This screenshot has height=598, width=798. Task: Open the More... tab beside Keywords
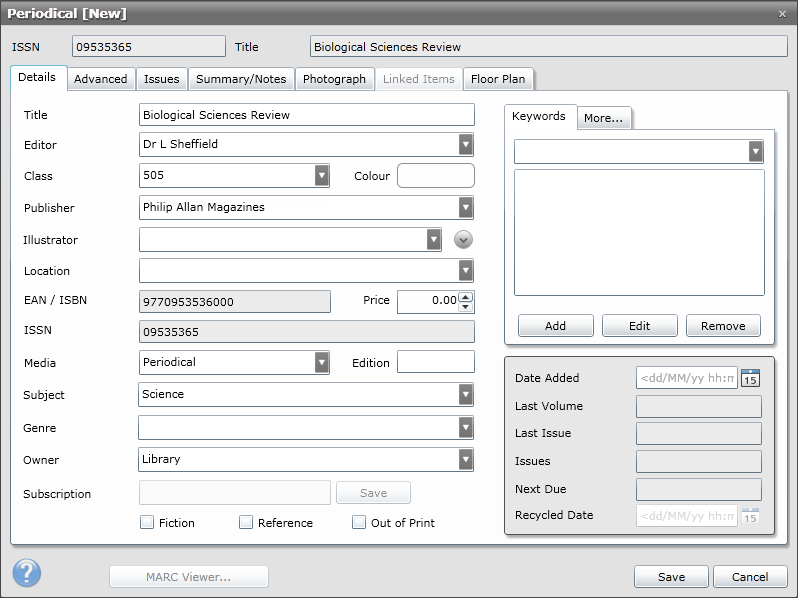(604, 118)
